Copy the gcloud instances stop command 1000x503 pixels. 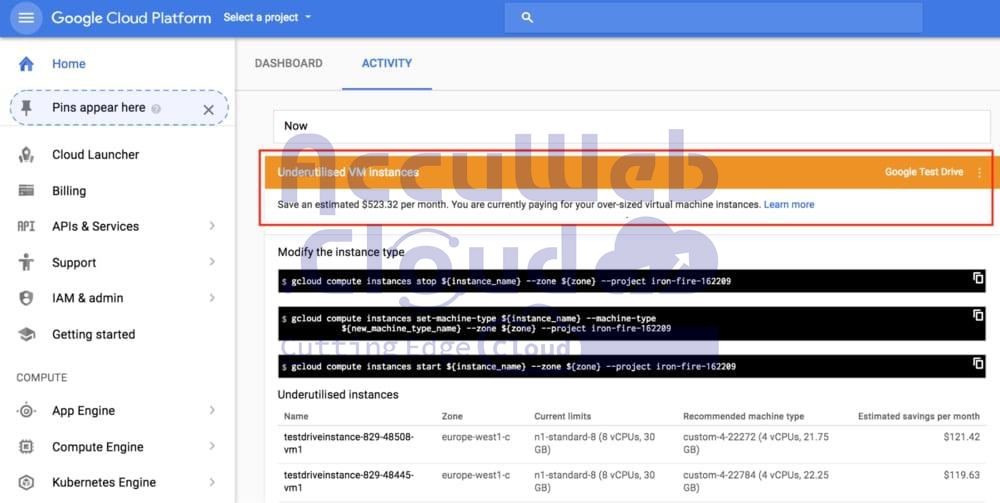[978, 279]
